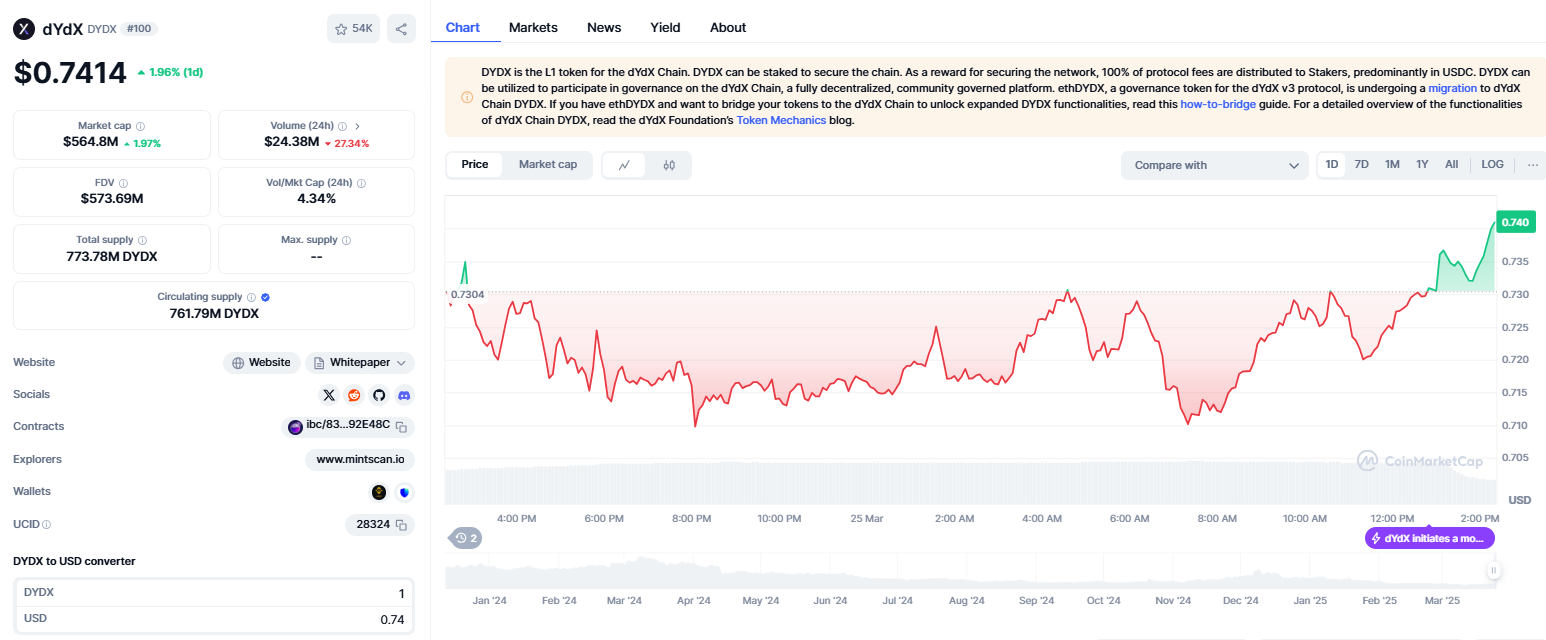Open the Chart tab

[463, 27]
